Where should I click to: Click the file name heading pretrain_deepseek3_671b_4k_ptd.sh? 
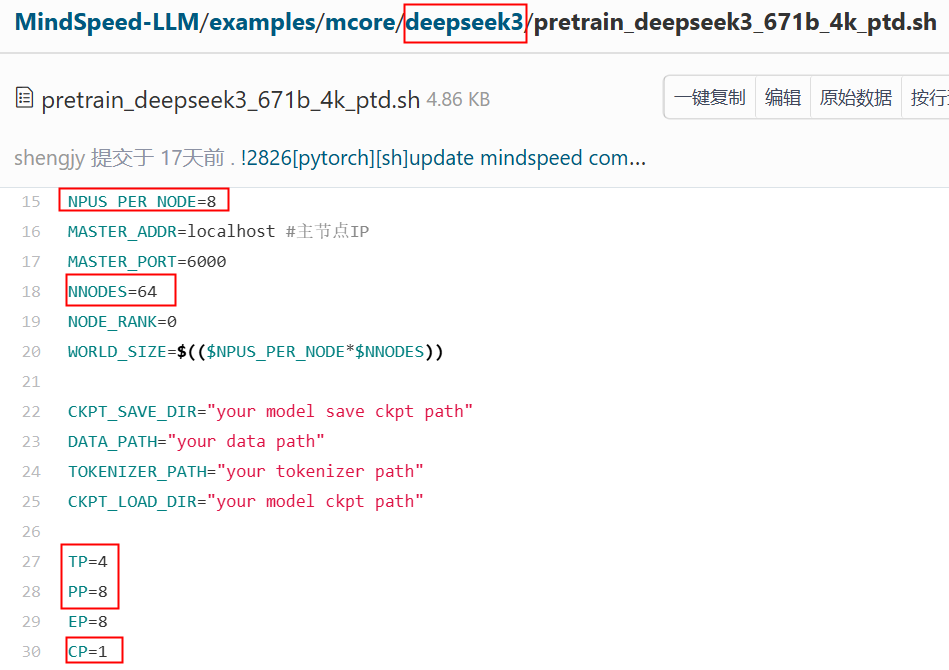(x=231, y=100)
